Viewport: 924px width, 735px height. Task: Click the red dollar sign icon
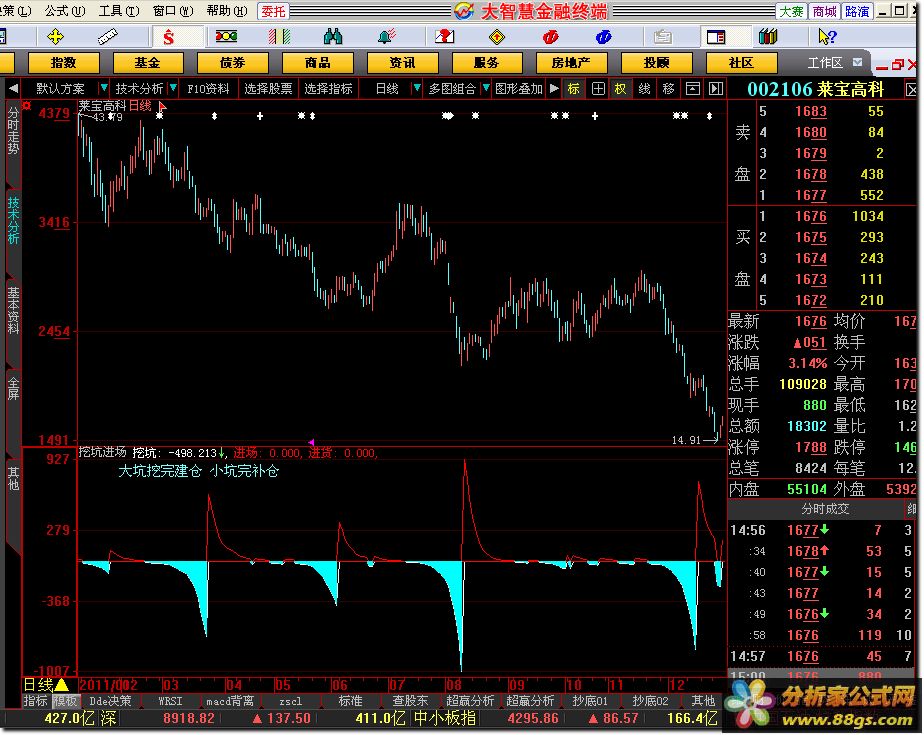coord(169,38)
